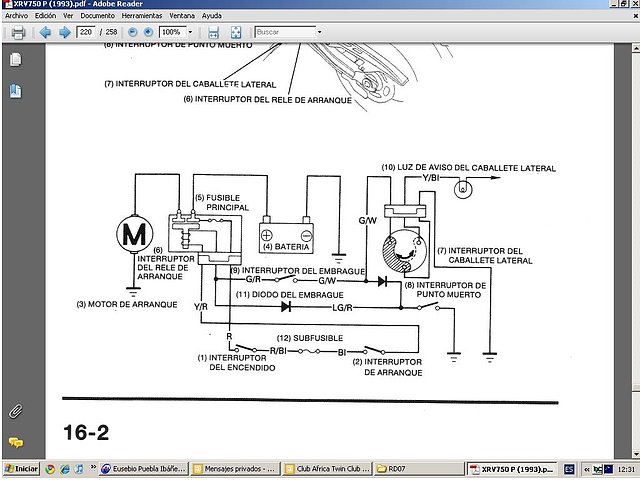Click the Y/R wire label

pos(201,307)
